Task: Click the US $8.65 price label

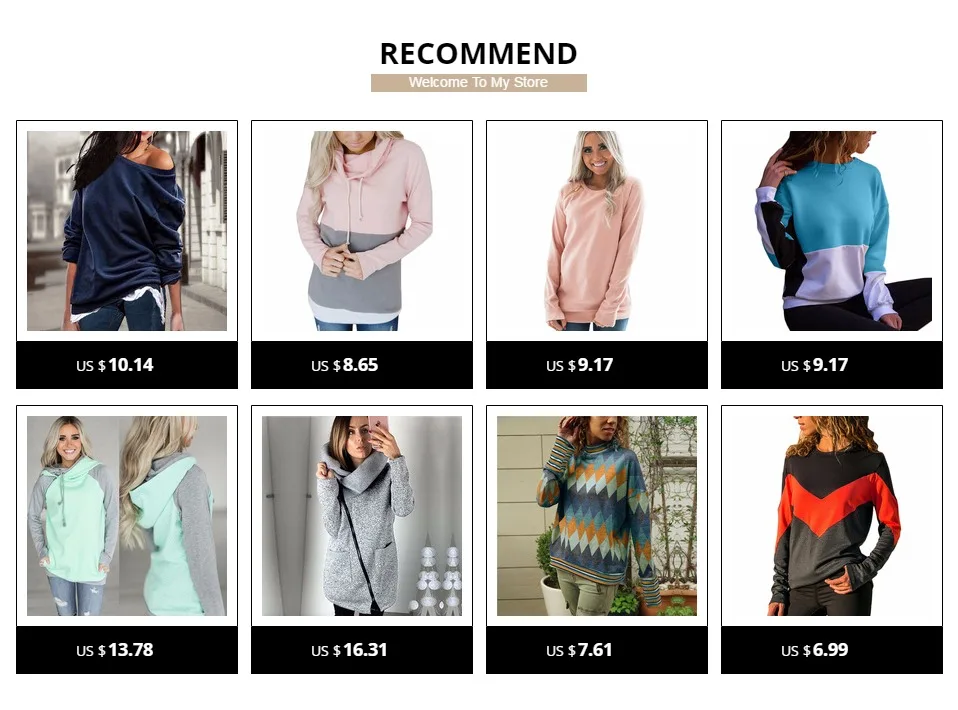Action: [345, 365]
